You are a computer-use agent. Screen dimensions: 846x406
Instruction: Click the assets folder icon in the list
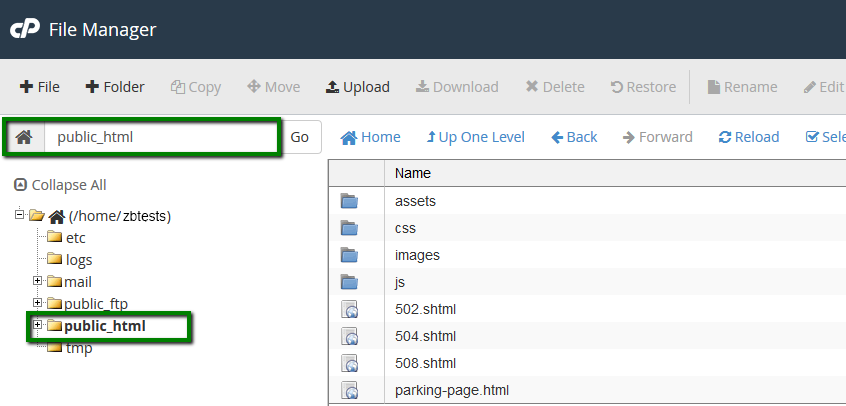pyautogui.click(x=349, y=201)
